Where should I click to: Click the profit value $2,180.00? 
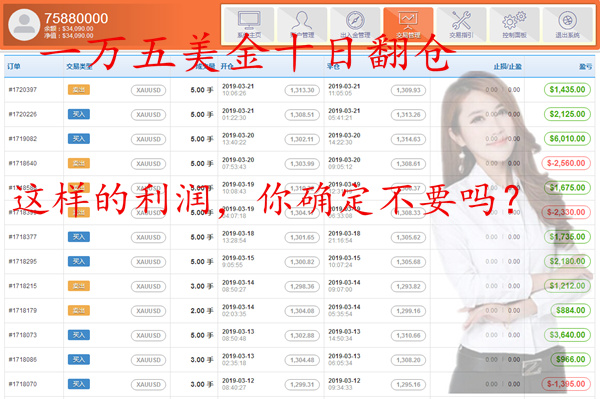click(567, 261)
